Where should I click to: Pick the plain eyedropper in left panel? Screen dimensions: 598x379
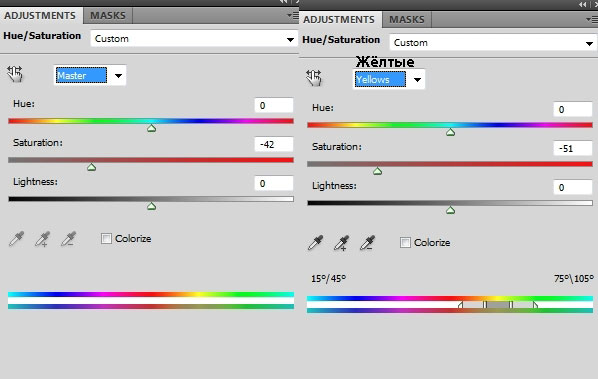coord(16,239)
